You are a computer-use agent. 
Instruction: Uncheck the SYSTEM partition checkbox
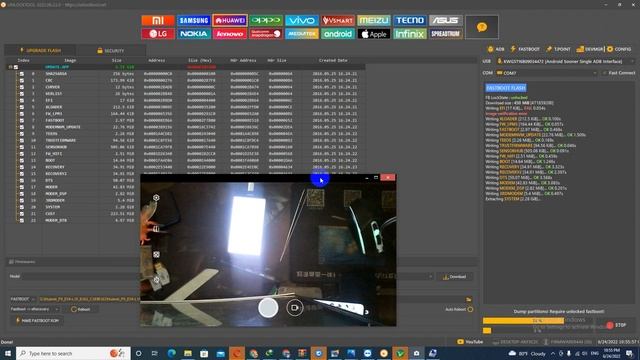(22, 207)
